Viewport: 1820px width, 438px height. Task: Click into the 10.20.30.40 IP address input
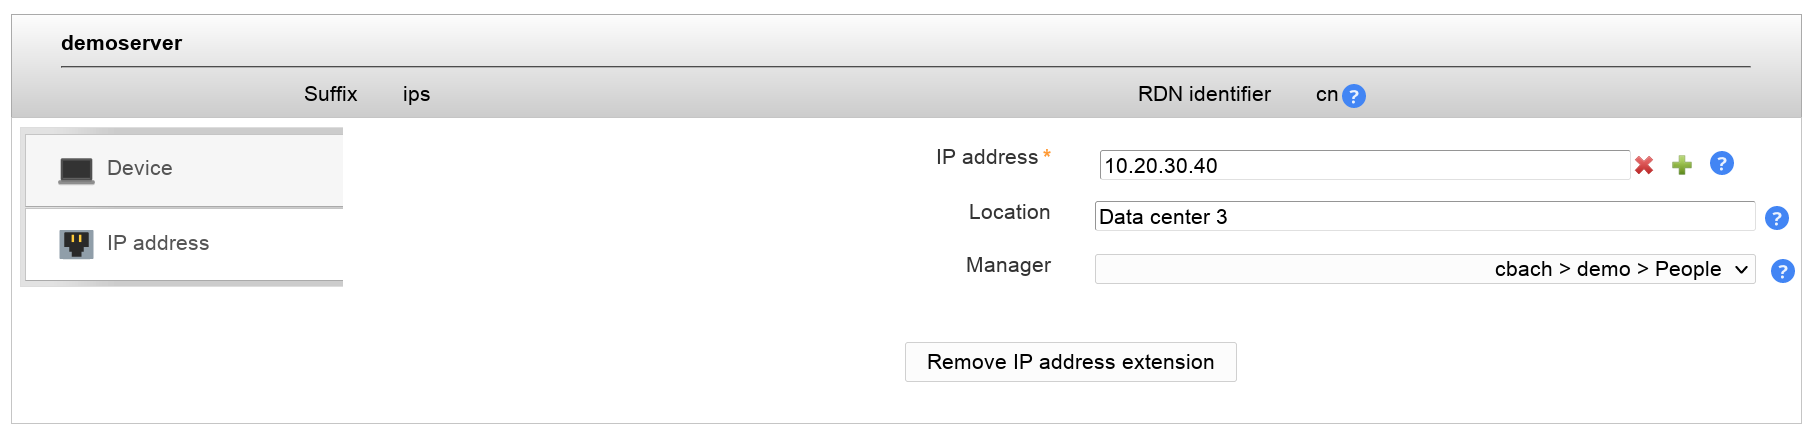1364,166
